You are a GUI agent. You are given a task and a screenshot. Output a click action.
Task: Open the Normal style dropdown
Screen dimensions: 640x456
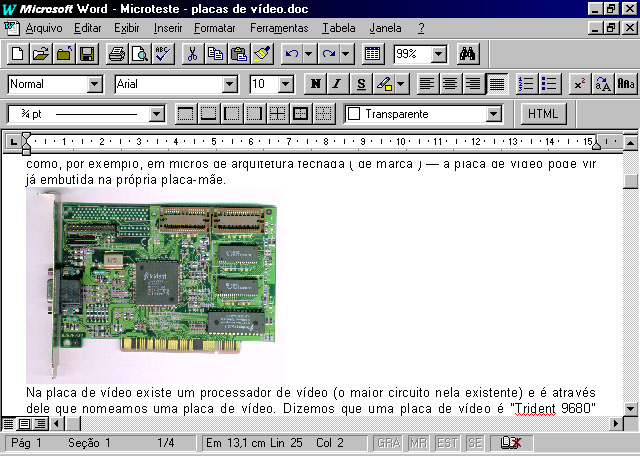(95, 85)
